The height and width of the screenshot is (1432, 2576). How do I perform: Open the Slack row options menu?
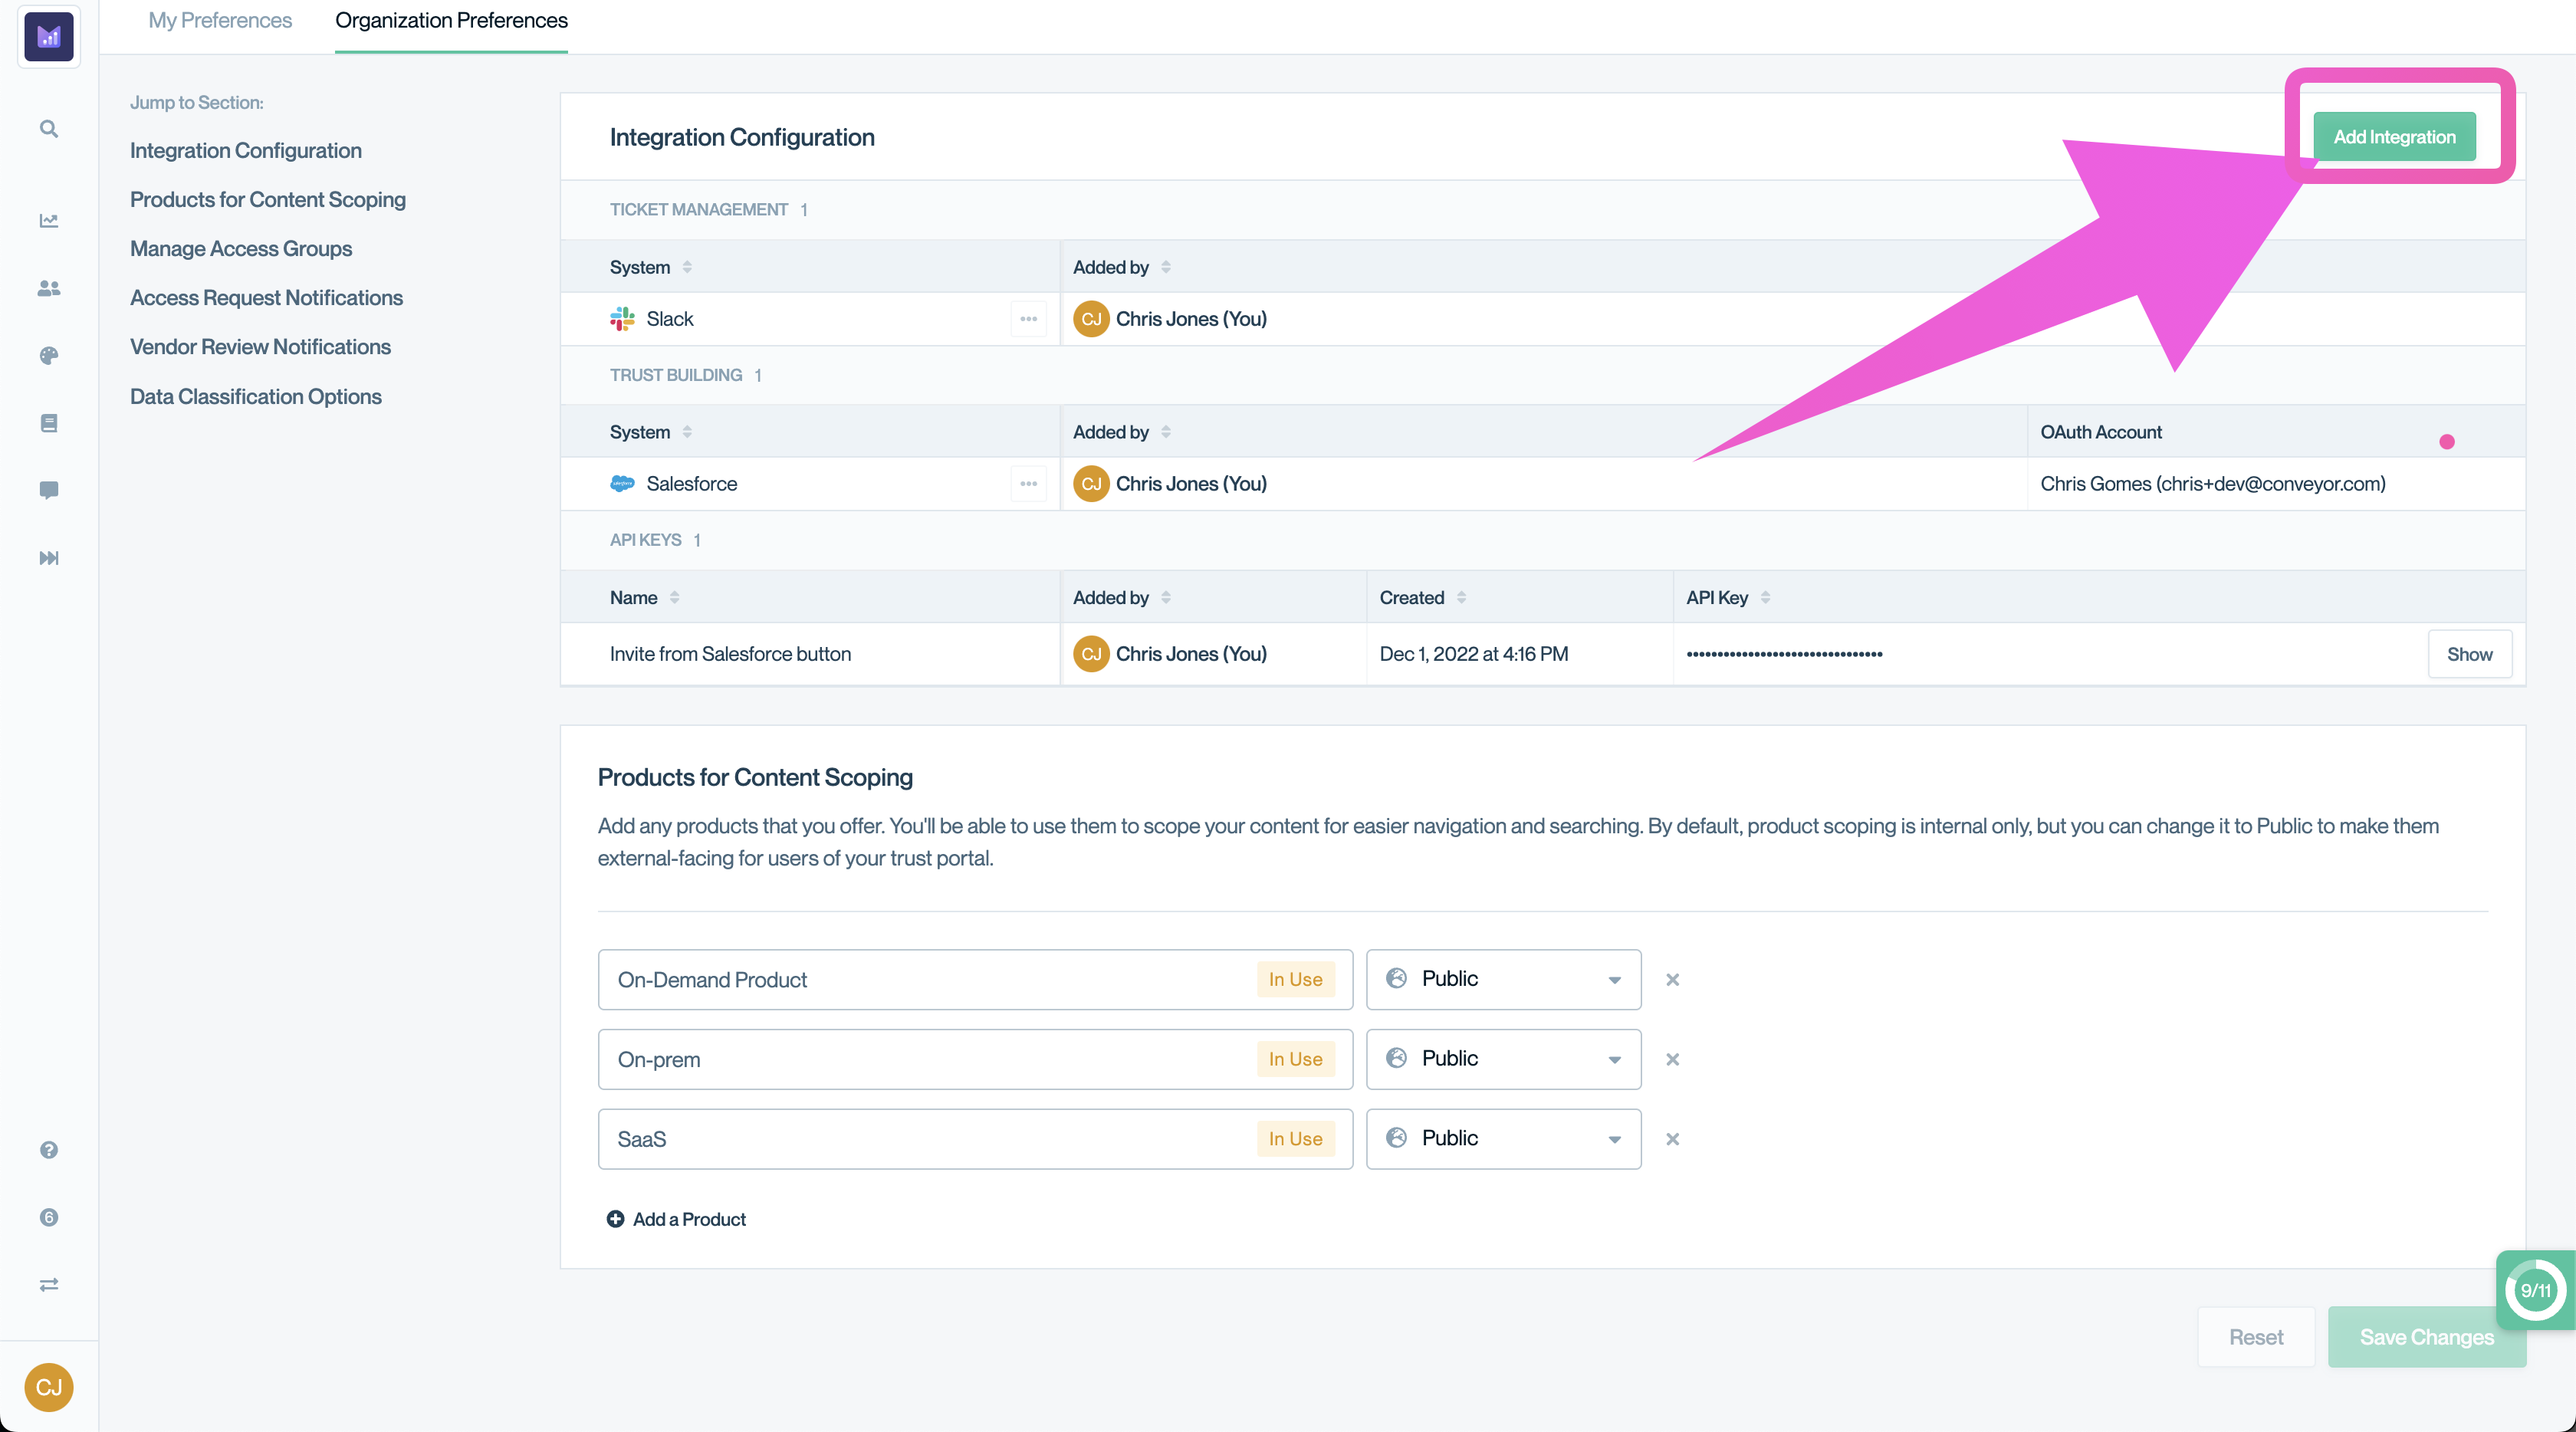coord(1028,319)
